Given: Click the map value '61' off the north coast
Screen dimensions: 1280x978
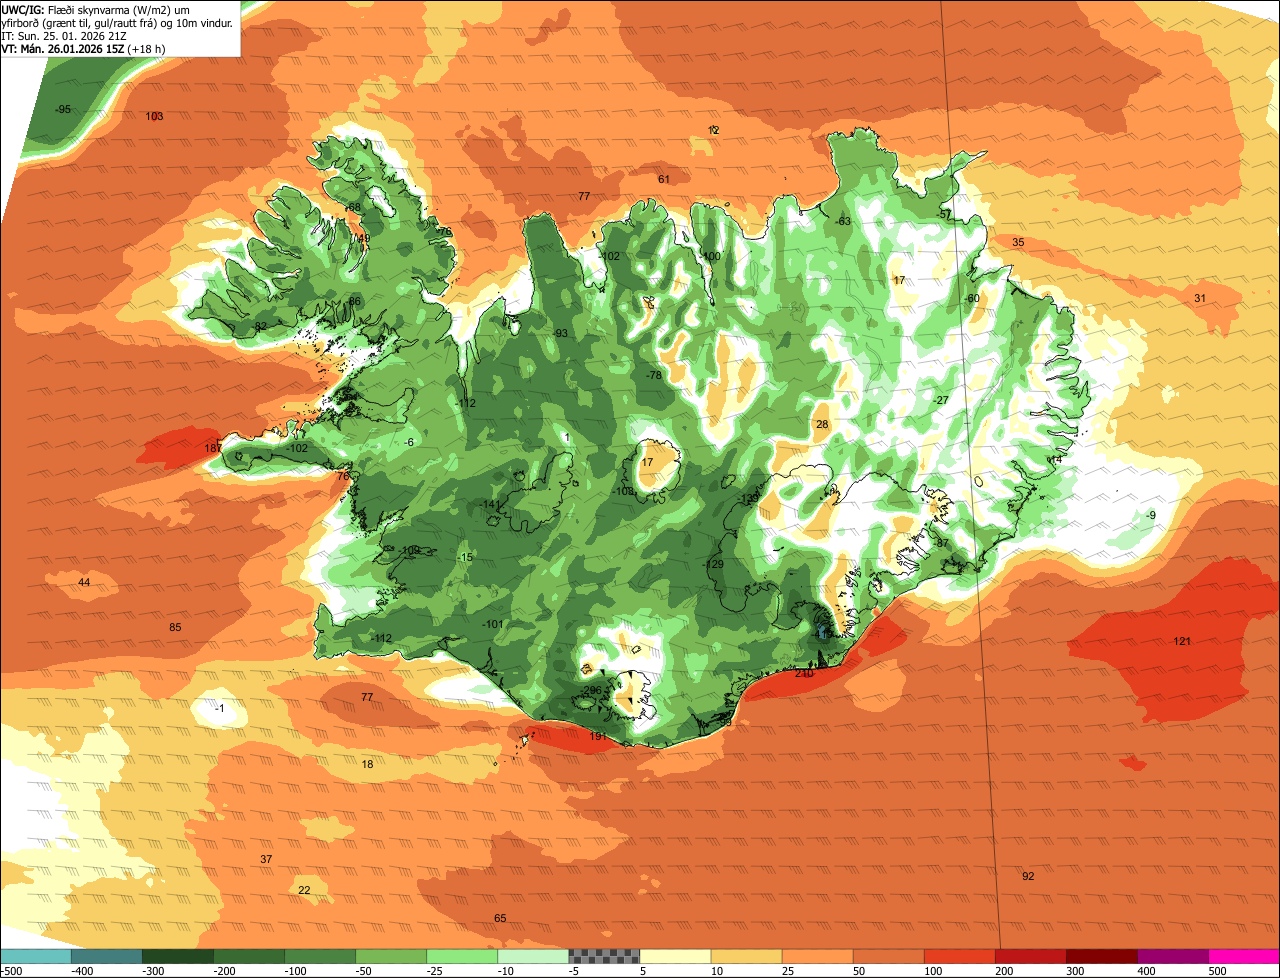Looking at the screenshot, I should click(663, 180).
